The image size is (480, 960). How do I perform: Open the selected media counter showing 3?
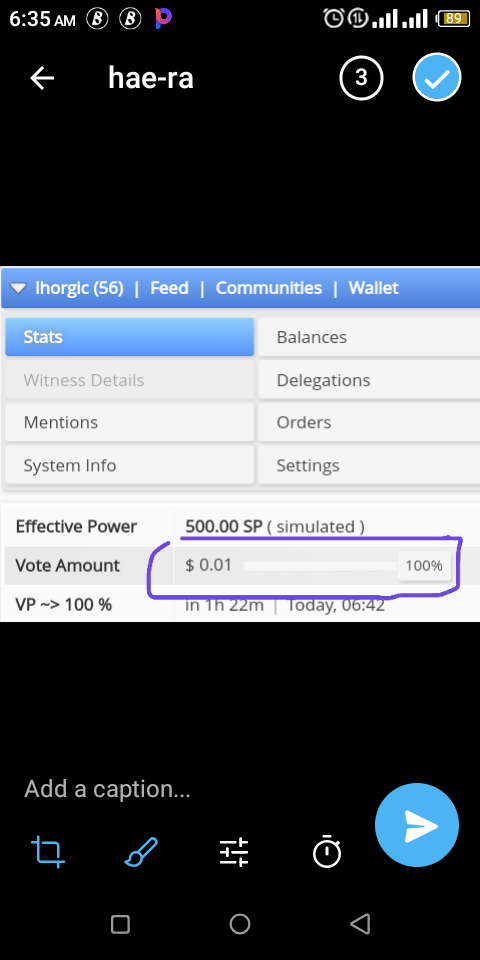tap(361, 78)
